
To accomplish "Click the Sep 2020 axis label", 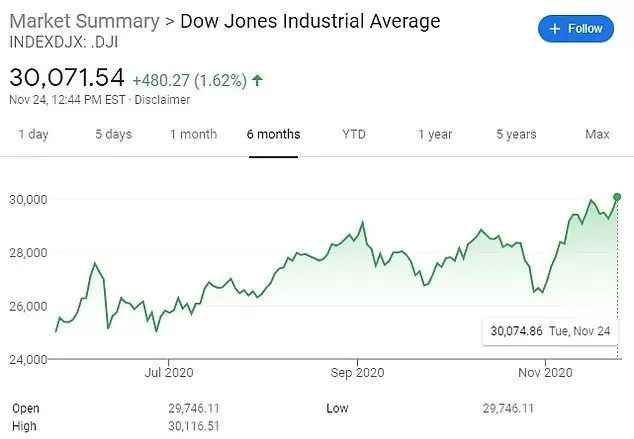I will pyautogui.click(x=357, y=372).
